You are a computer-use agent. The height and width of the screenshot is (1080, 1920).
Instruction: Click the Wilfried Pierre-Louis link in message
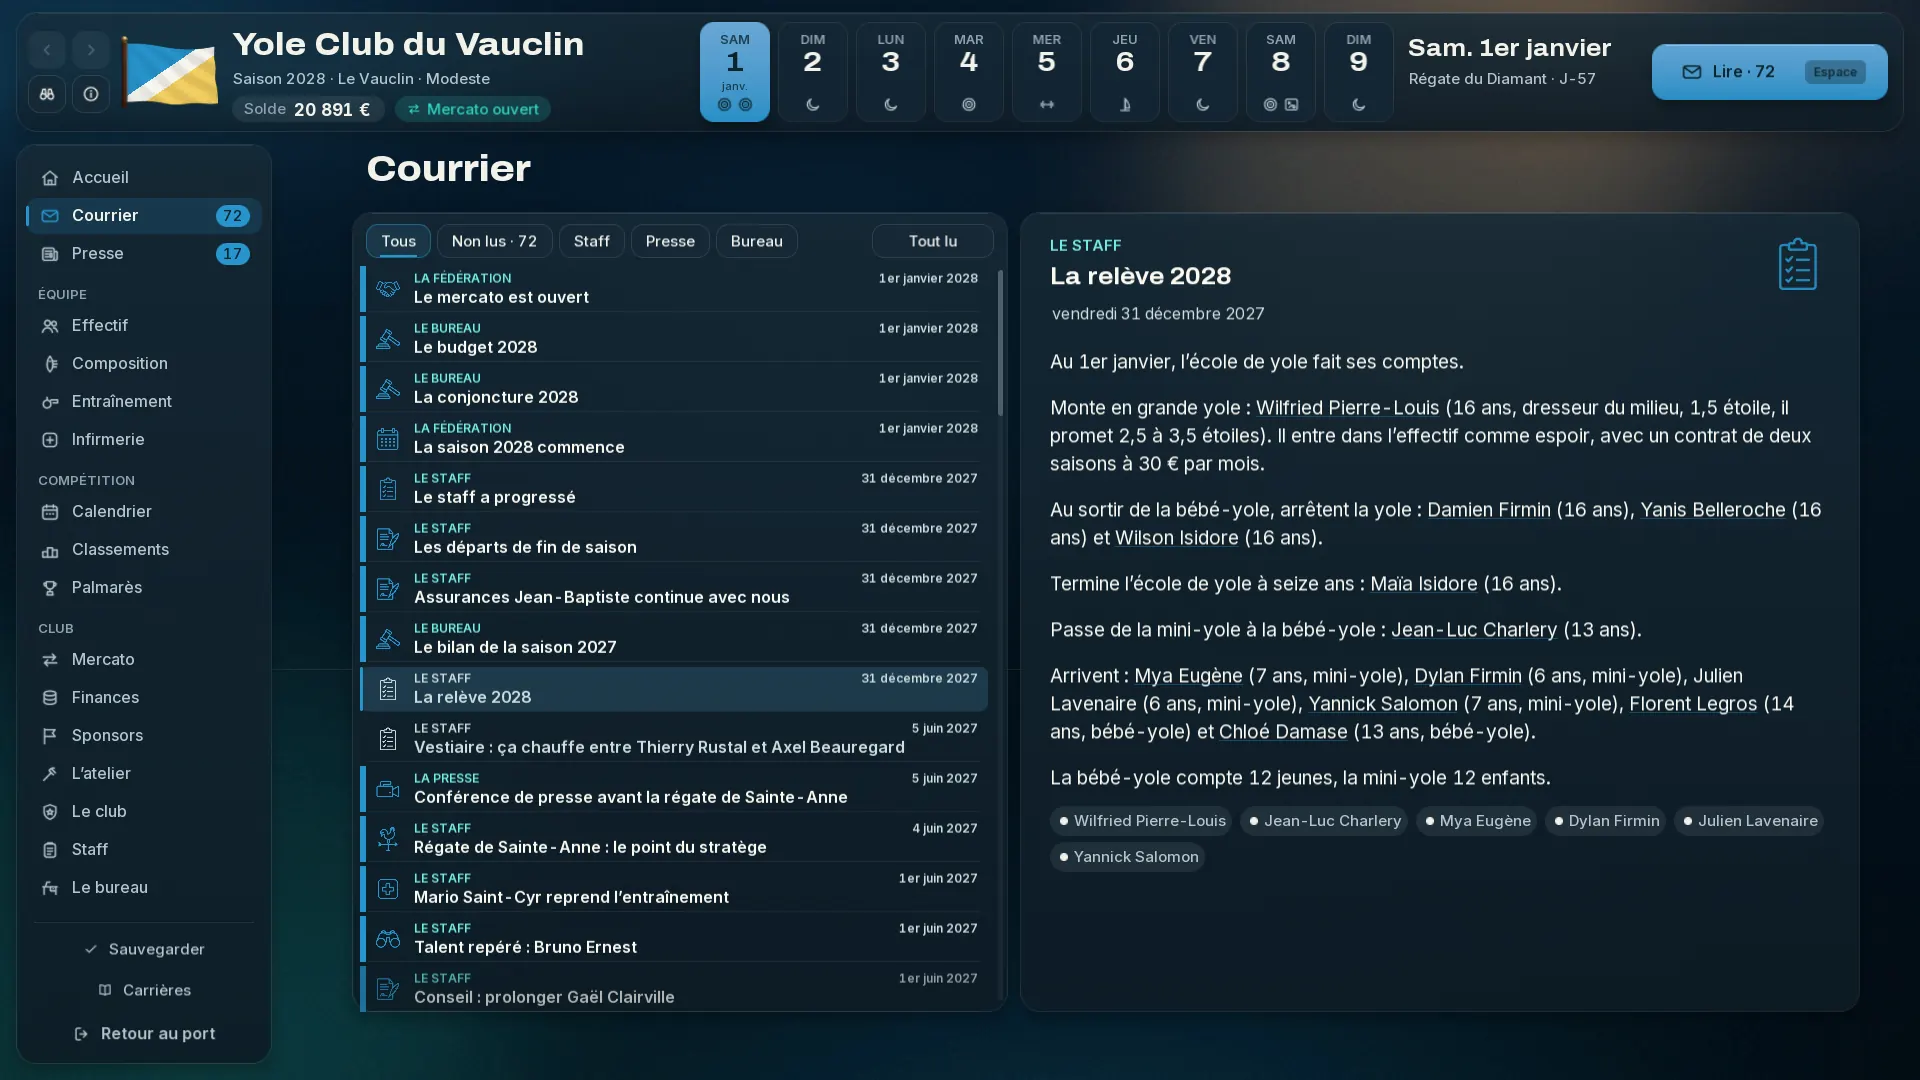pyautogui.click(x=1347, y=408)
